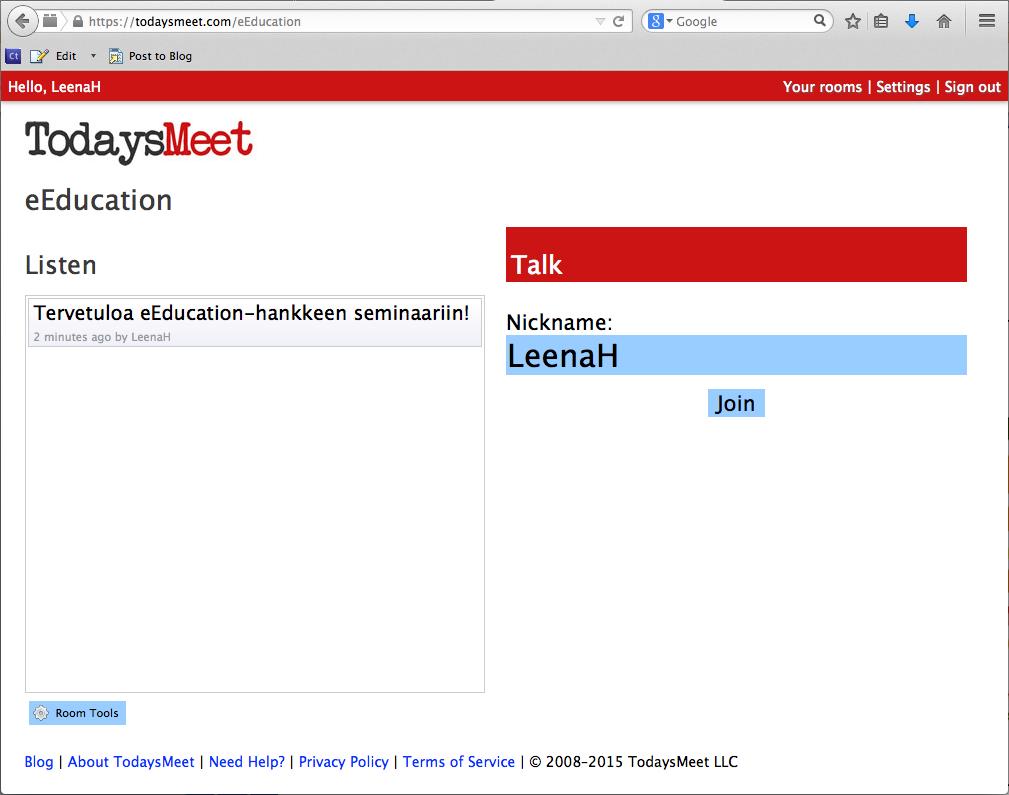
Task: Click the Talk section header
Action: tap(736, 254)
